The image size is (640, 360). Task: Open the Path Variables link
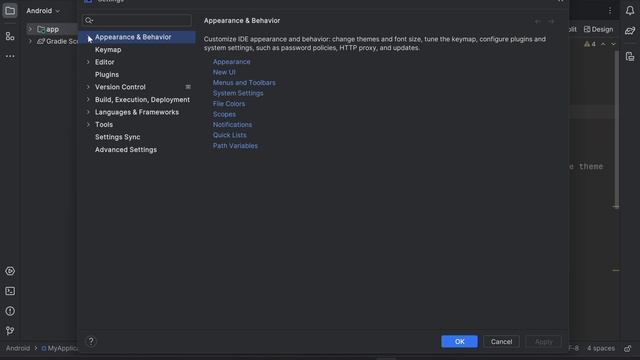point(235,146)
